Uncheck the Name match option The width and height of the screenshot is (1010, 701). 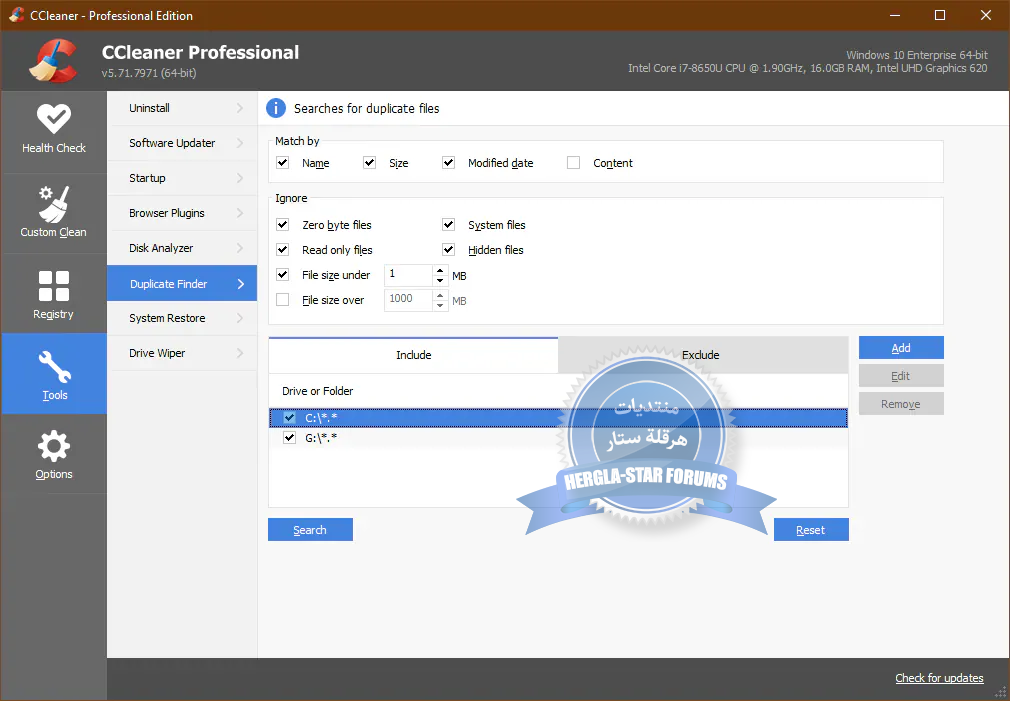[282, 162]
